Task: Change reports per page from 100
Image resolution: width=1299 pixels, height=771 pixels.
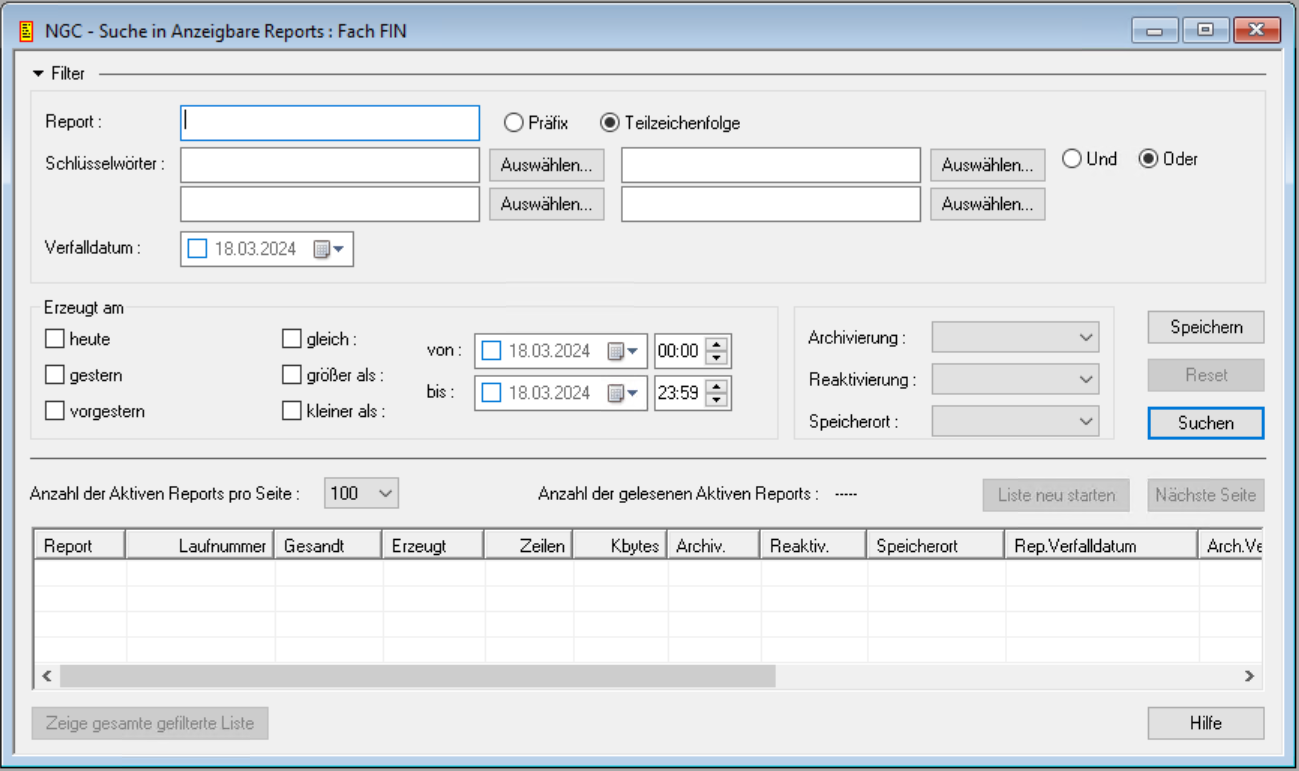Action: [x=360, y=492]
